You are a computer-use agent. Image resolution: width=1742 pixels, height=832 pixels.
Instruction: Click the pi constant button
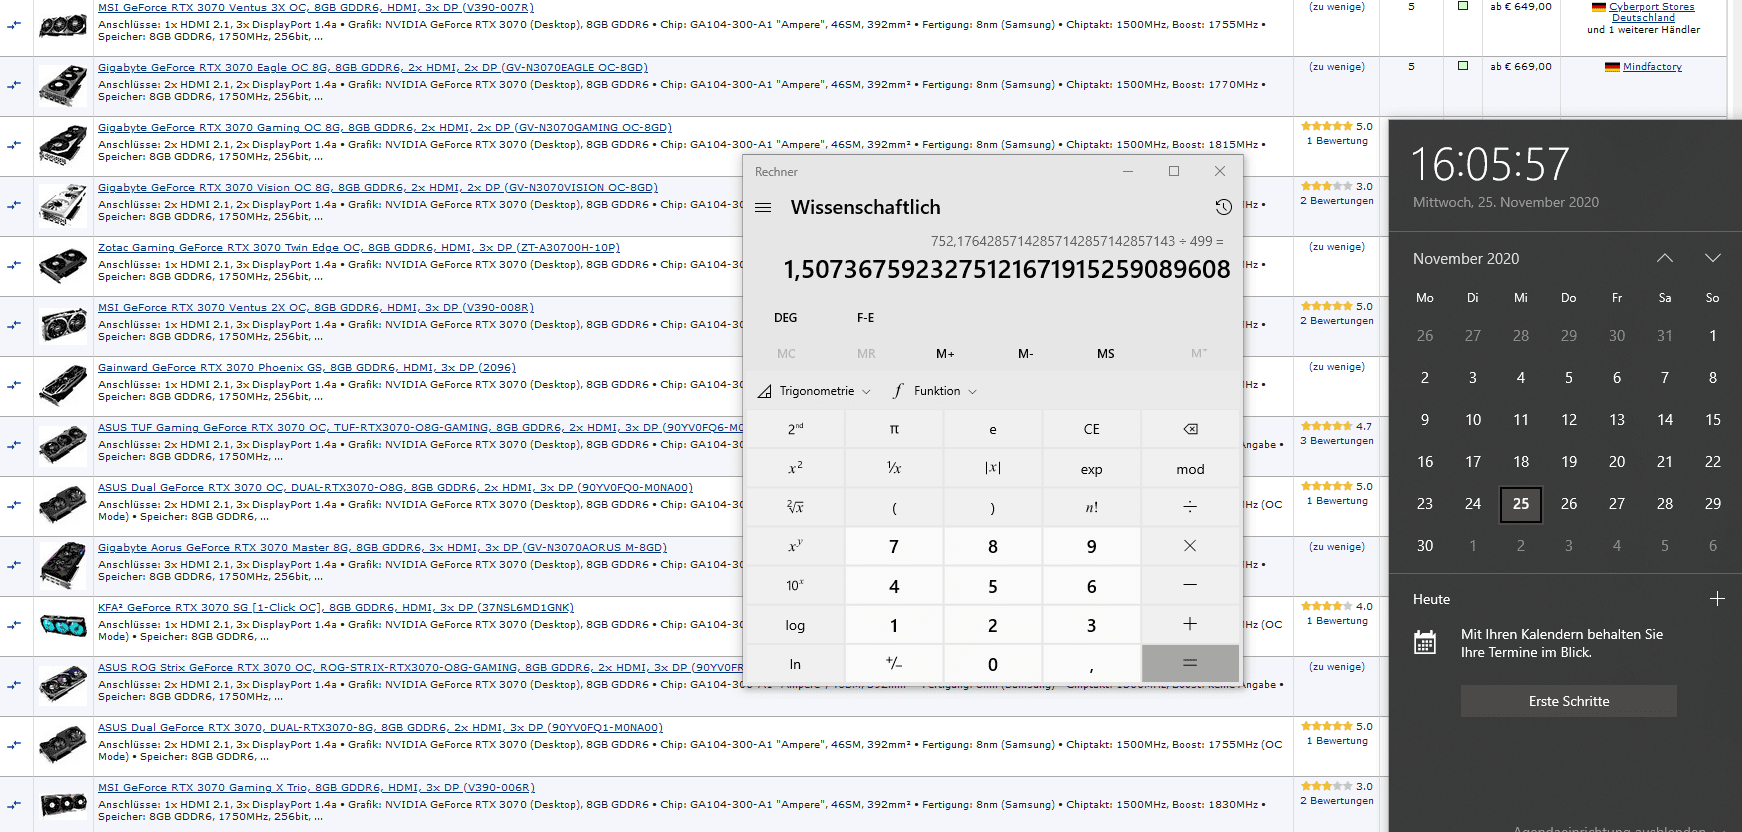(894, 429)
